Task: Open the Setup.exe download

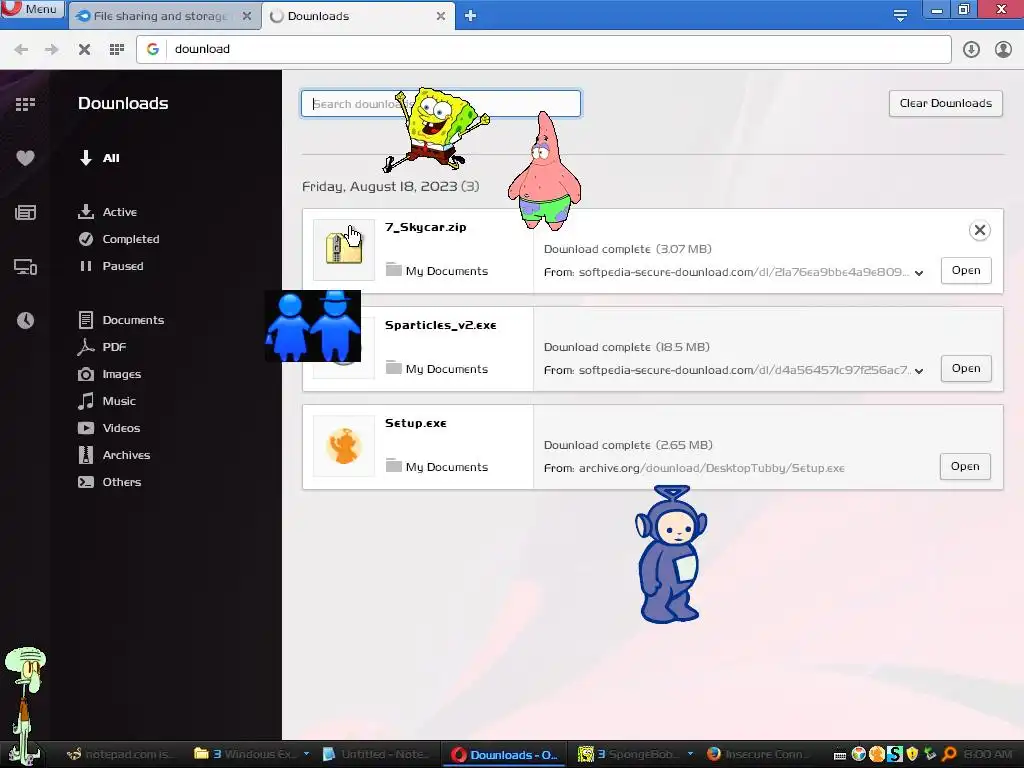Action: tap(965, 466)
